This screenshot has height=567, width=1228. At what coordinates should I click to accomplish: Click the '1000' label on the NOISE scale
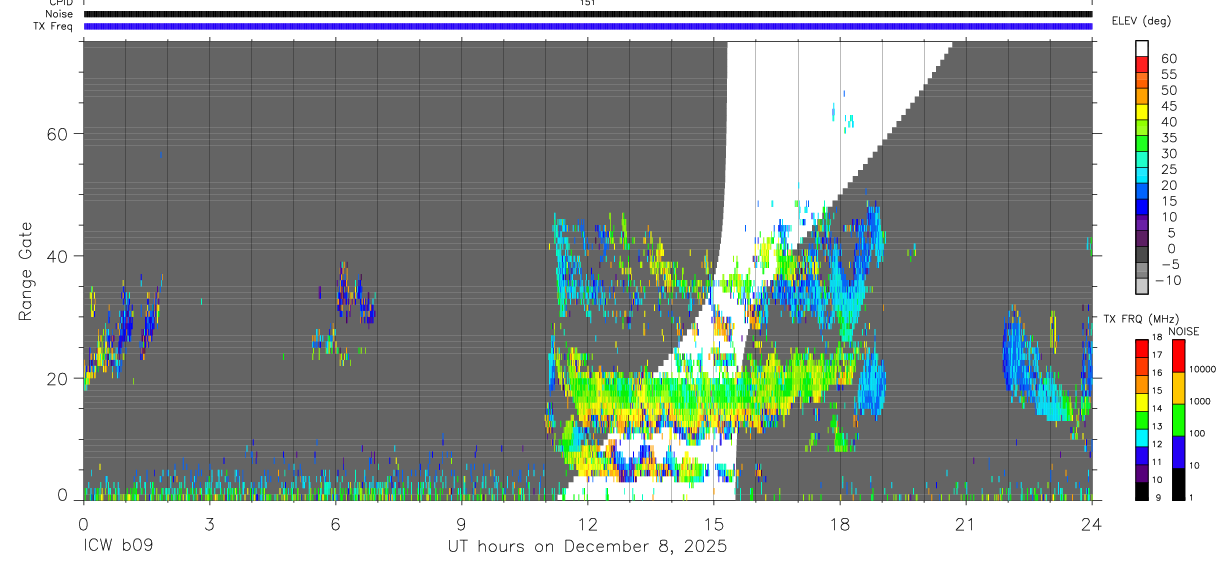click(1201, 401)
